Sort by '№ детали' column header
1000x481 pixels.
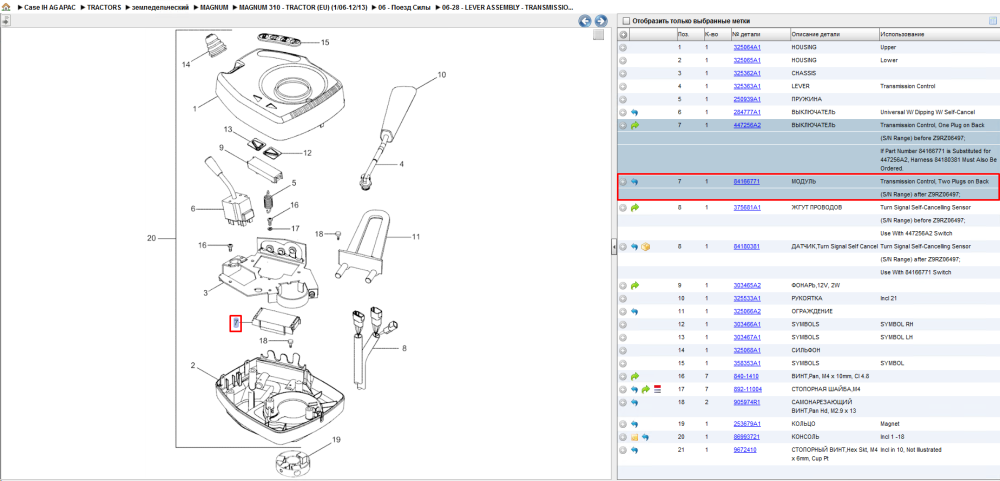click(746, 34)
